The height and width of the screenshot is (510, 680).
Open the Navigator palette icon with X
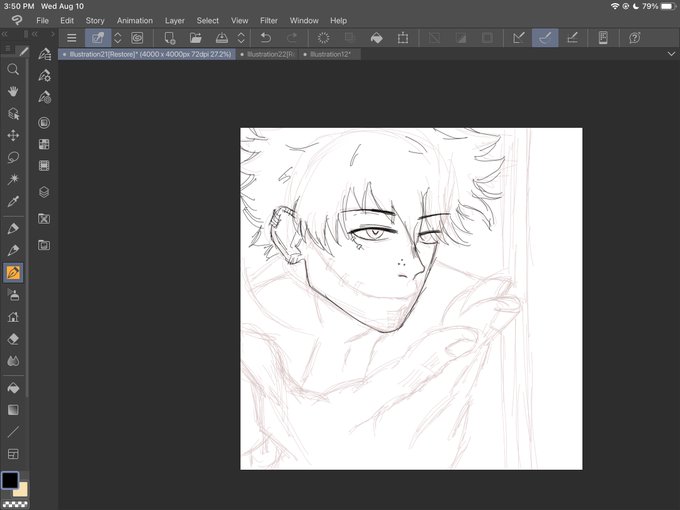pyautogui.click(x=44, y=219)
